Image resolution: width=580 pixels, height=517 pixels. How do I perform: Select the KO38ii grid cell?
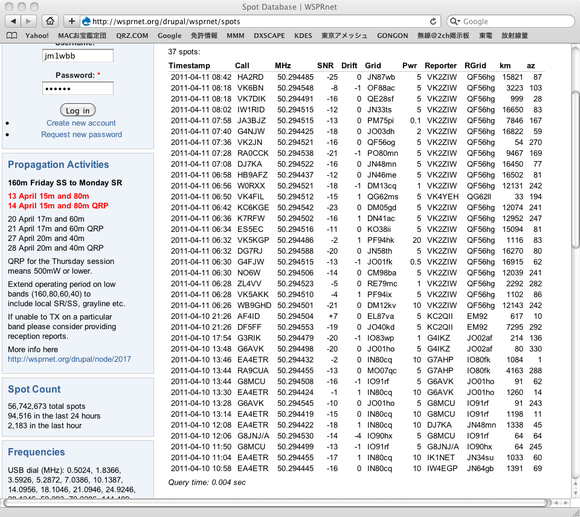pos(379,229)
